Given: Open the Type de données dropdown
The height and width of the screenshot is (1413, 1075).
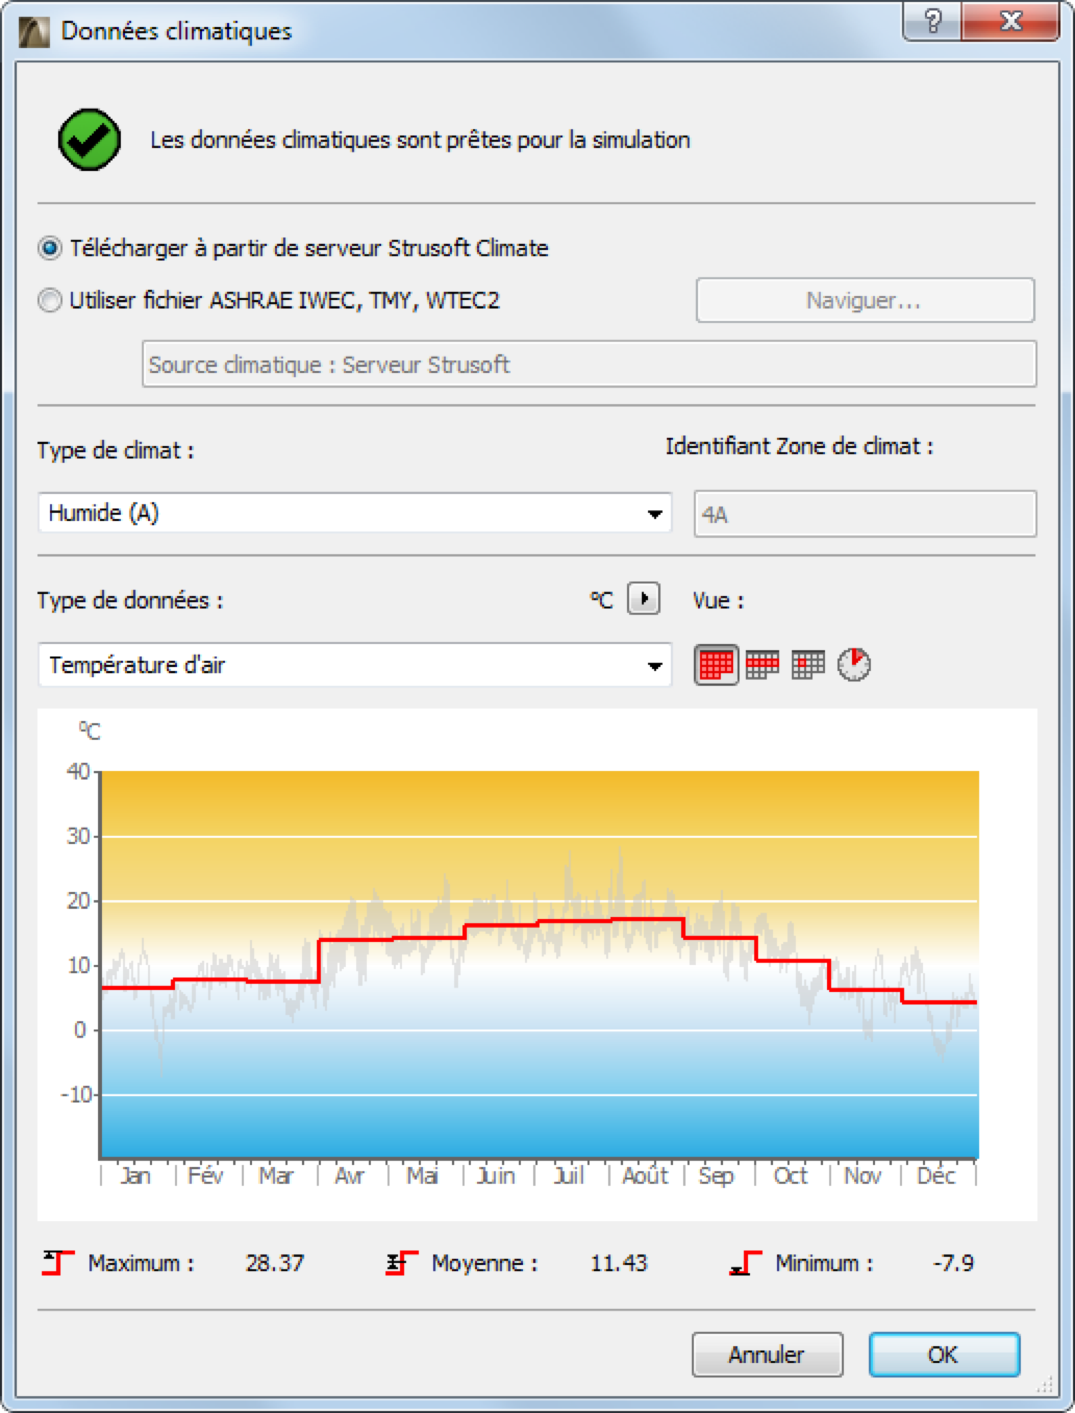Looking at the screenshot, I should point(354,665).
